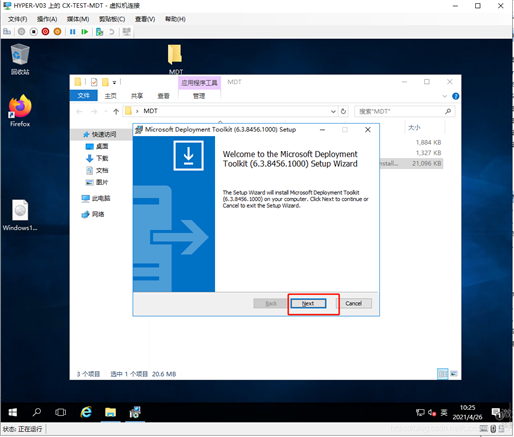Click the Checkpoint toolbar icon
The height and width of the screenshot is (437, 514).
(x=99, y=32)
